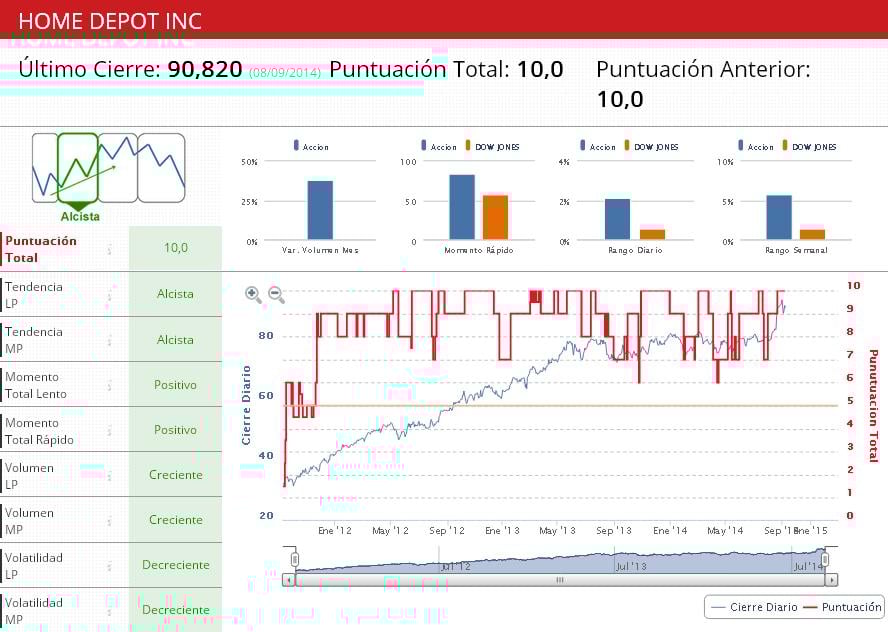This screenshot has height=632, width=888.
Task: Click the navigator scrollbar right arrow
Action: (831, 580)
